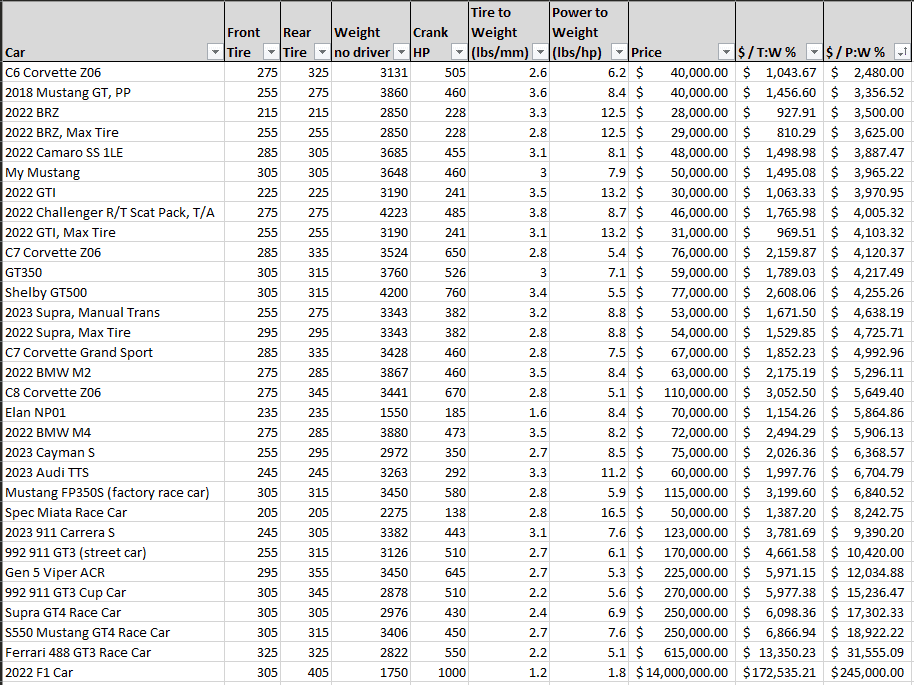Open the Power to Weight filter dropdown
Viewport: 914px width, 685px height.
pos(619,52)
